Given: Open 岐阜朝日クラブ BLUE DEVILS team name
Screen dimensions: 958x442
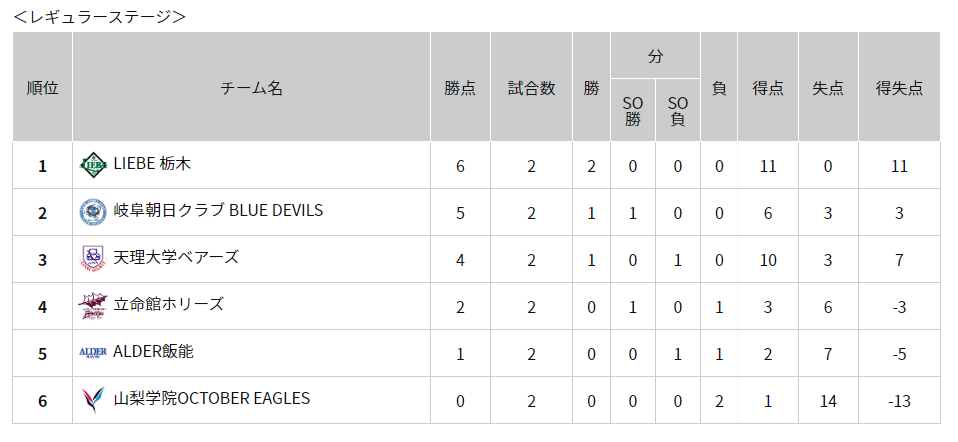Looking at the screenshot, I should pyautogui.click(x=218, y=211).
